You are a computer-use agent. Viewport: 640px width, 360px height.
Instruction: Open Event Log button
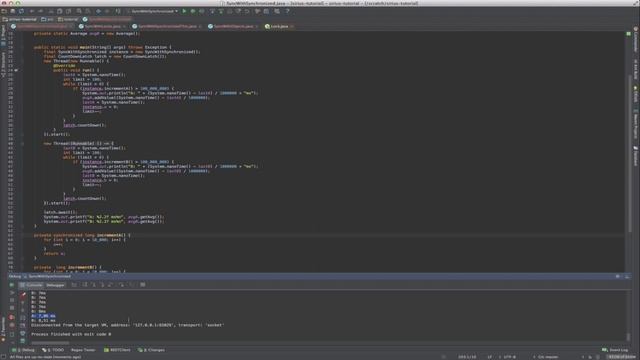[x=615, y=350]
